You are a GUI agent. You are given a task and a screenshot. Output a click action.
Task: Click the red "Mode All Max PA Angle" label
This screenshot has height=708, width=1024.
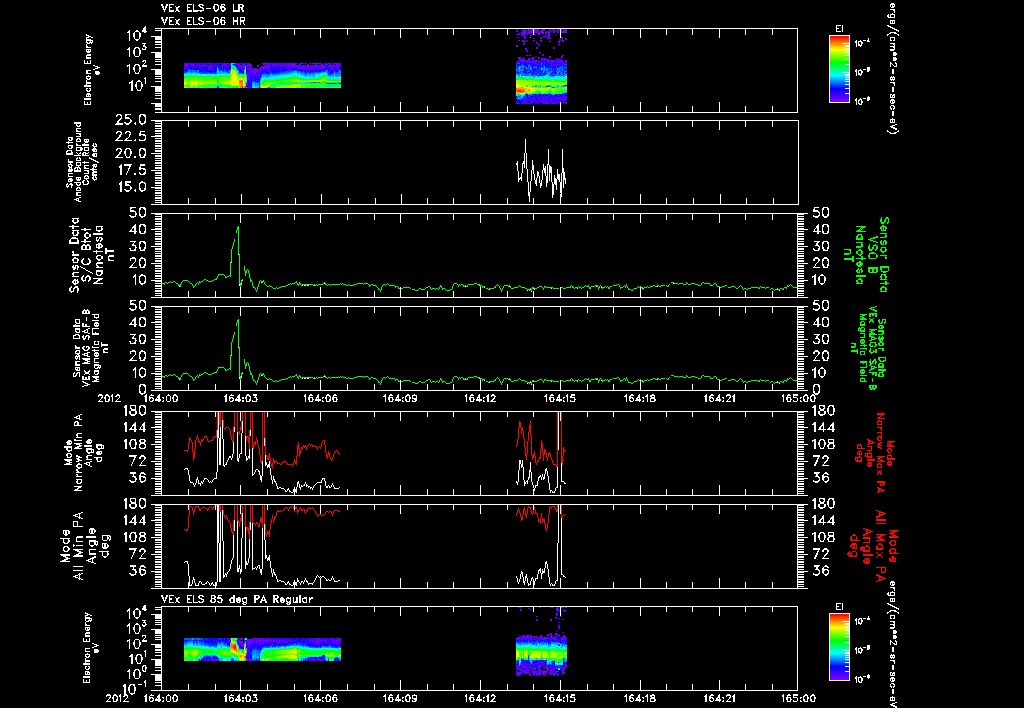pyautogui.click(x=872, y=544)
